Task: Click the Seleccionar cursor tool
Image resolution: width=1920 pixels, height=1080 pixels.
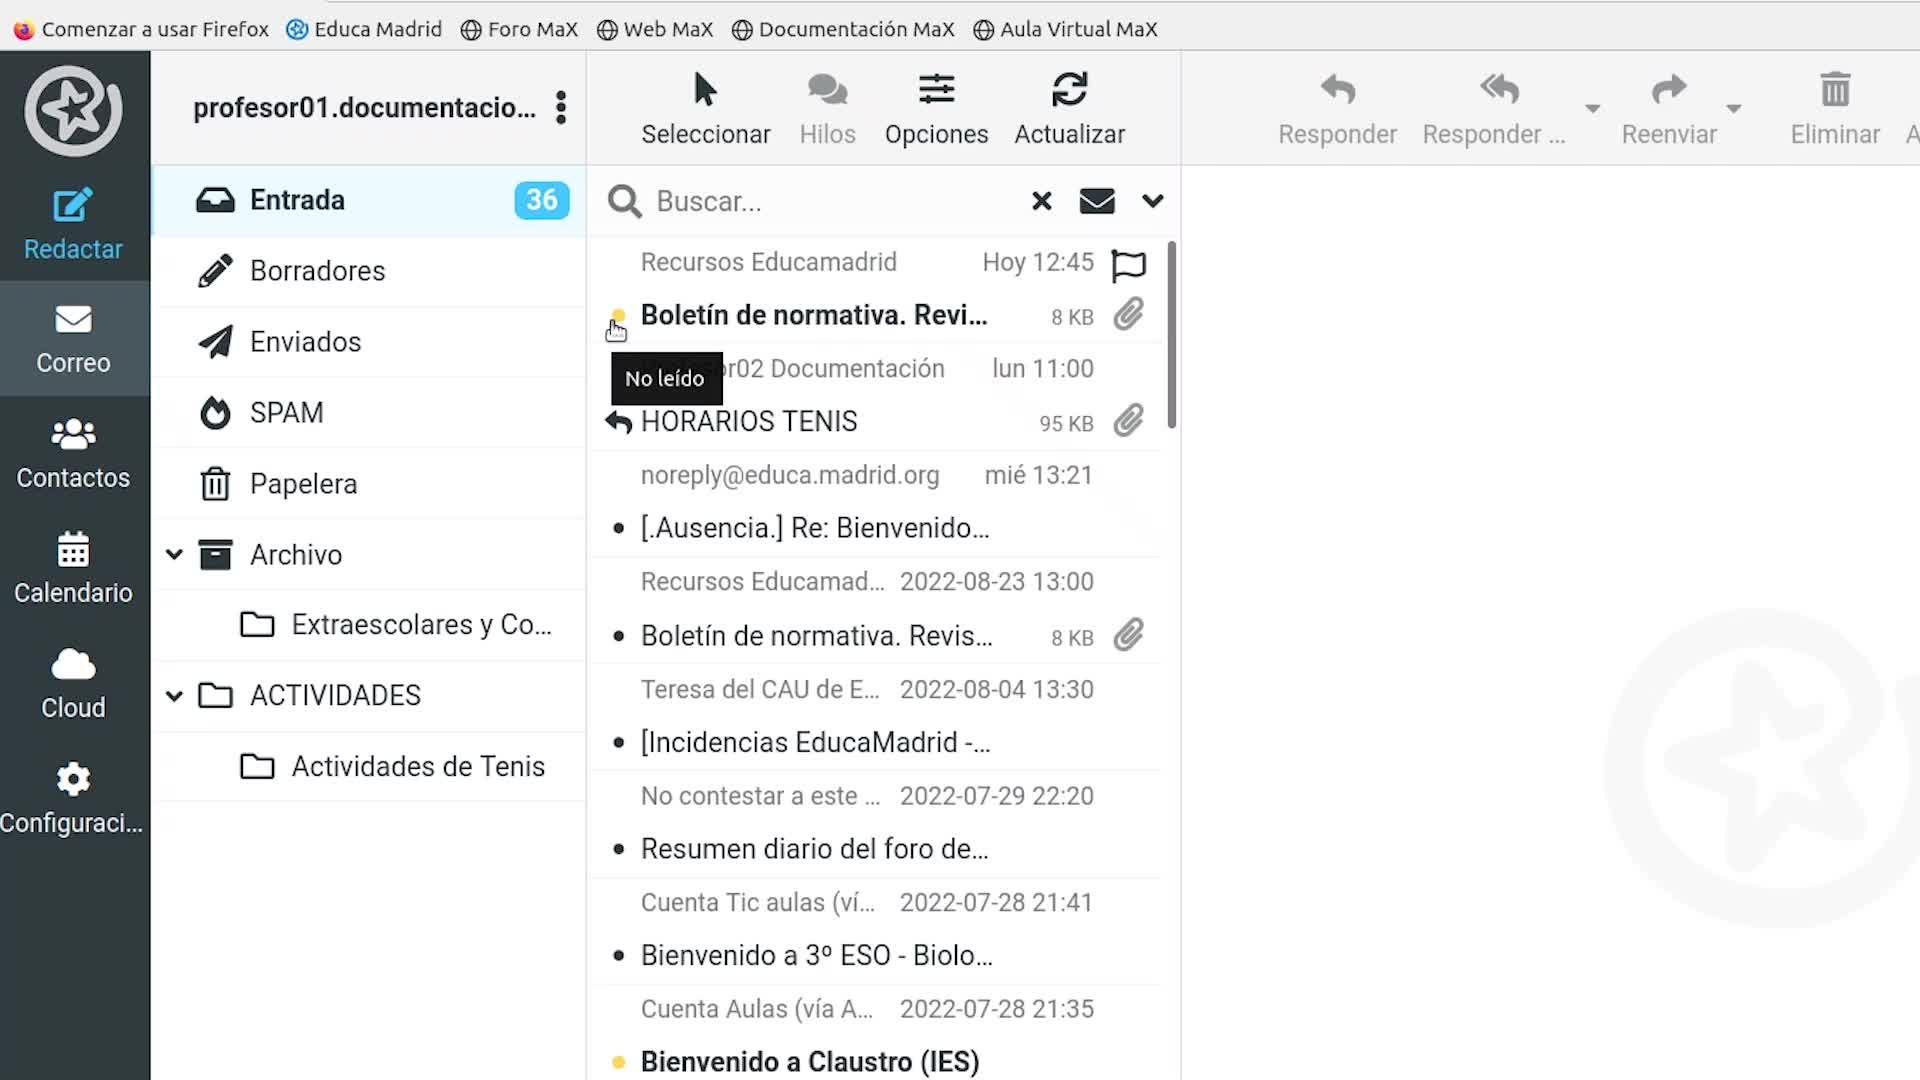Action: 705,90
